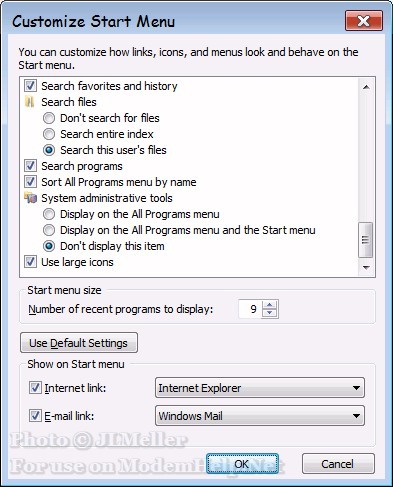Select Don't search for files
Screen dimensions: 393x487
click(x=49, y=118)
